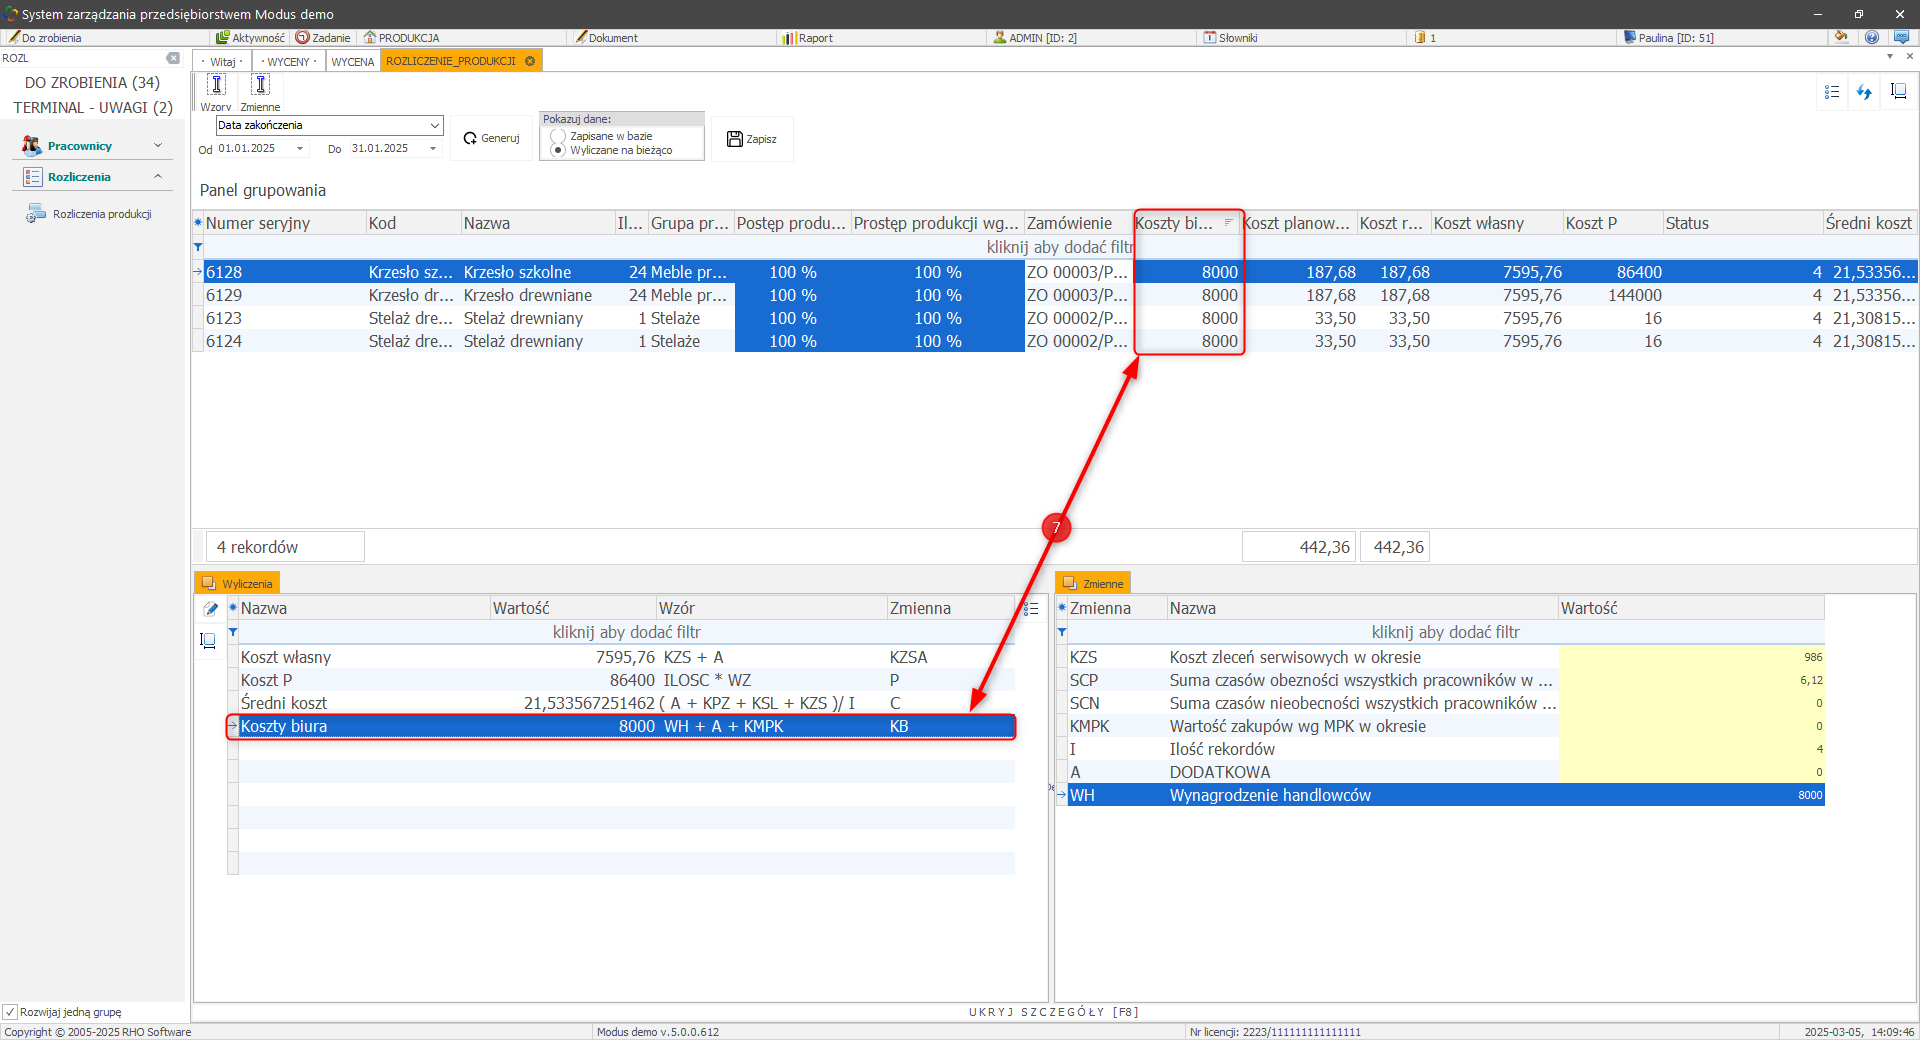Click the Generuj button

tap(491, 139)
